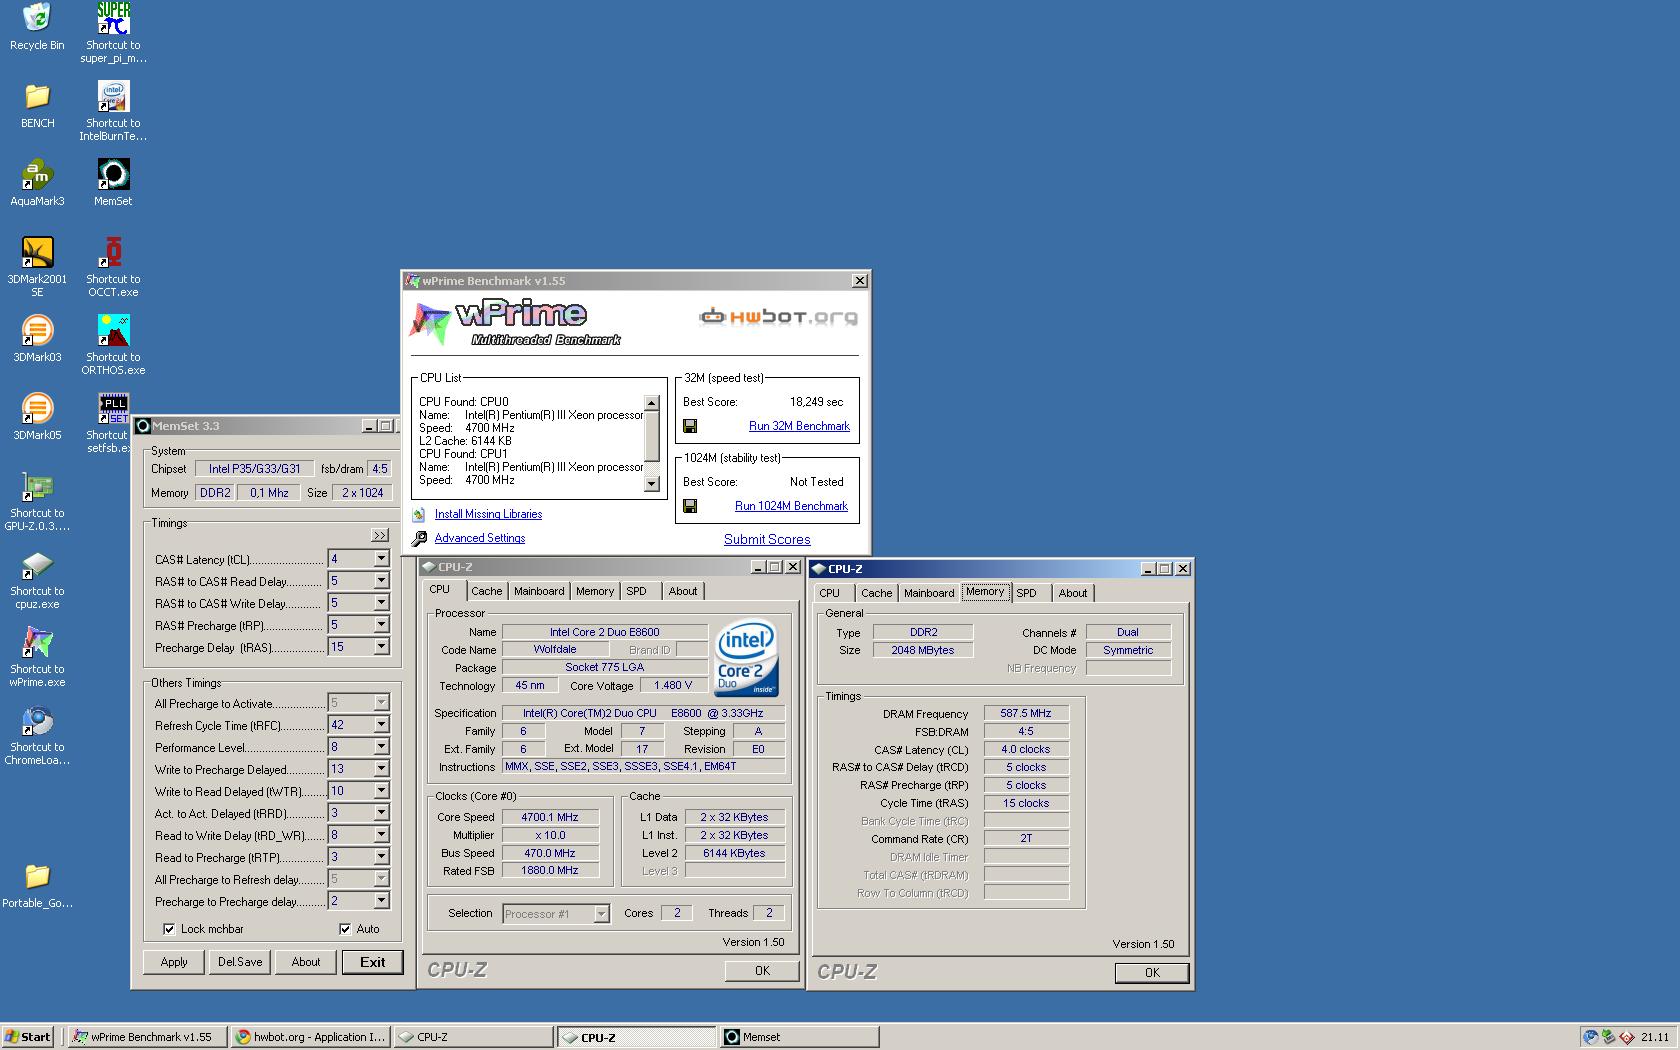The image size is (1680, 1050).
Task: Expand the Read to Precharge (tRTP) dropdown
Action: [381, 857]
